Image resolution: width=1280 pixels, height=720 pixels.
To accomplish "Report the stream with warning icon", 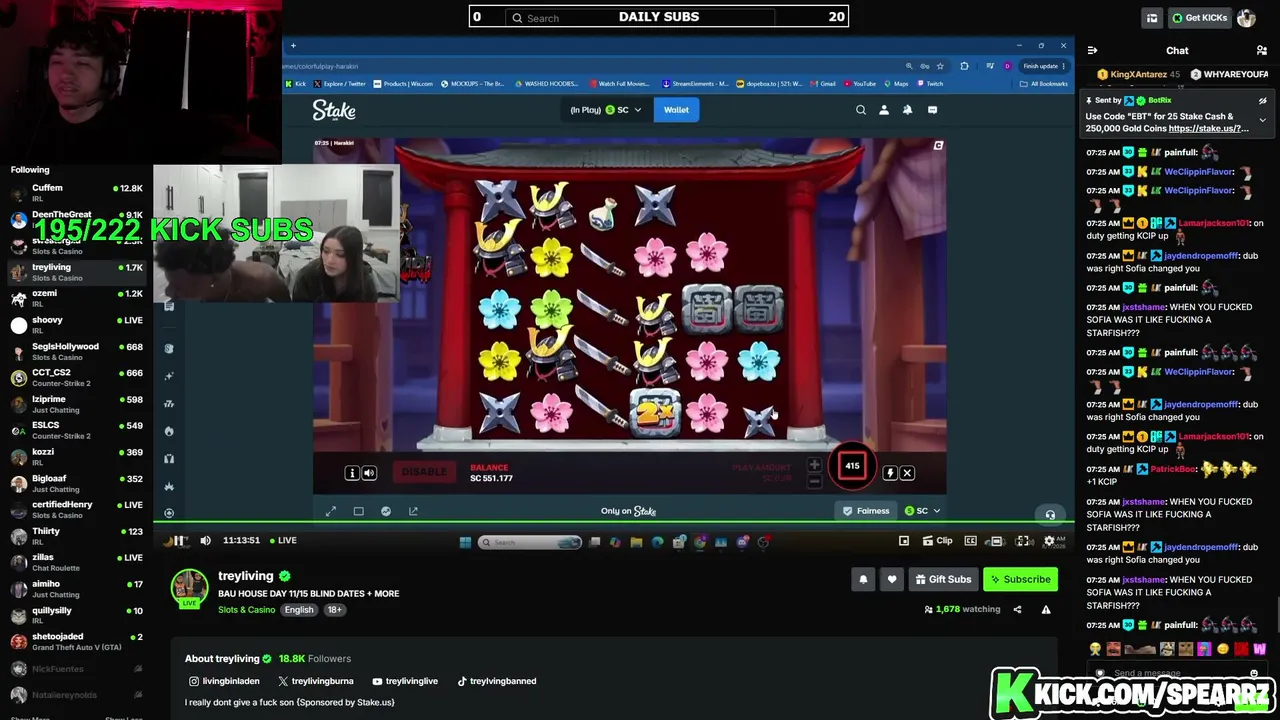I will point(1046,609).
